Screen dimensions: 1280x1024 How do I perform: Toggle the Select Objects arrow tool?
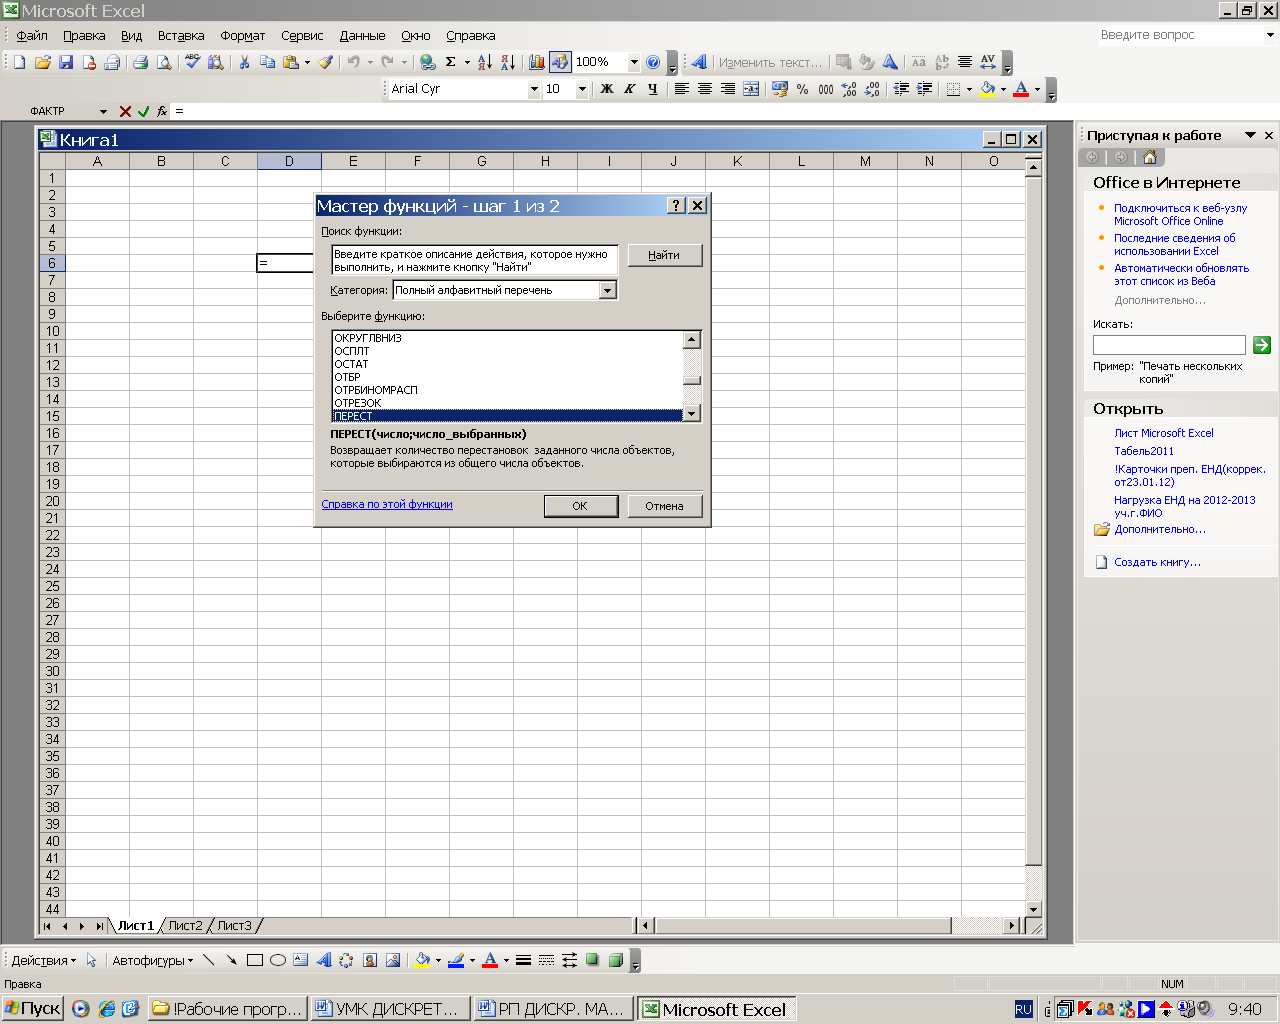click(x=91, y=960)
